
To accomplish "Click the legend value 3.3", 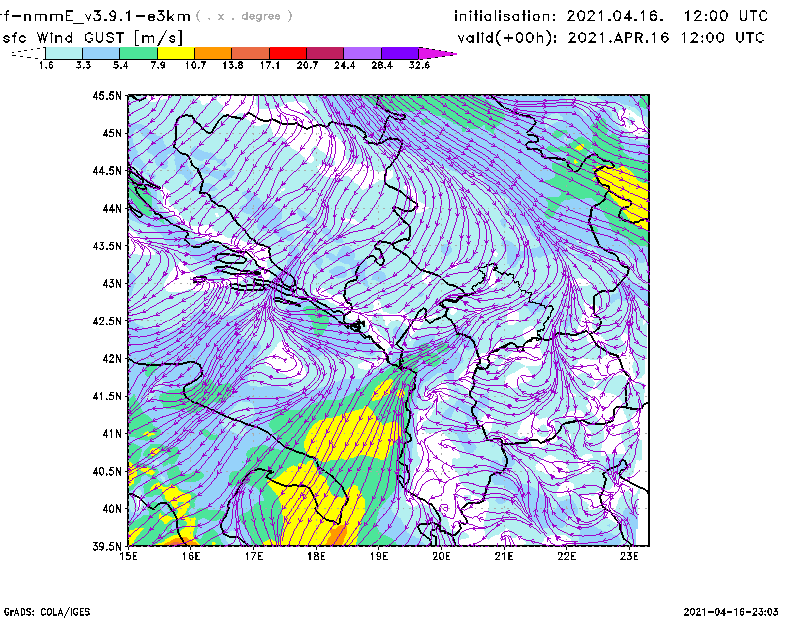I will [83, 65].
